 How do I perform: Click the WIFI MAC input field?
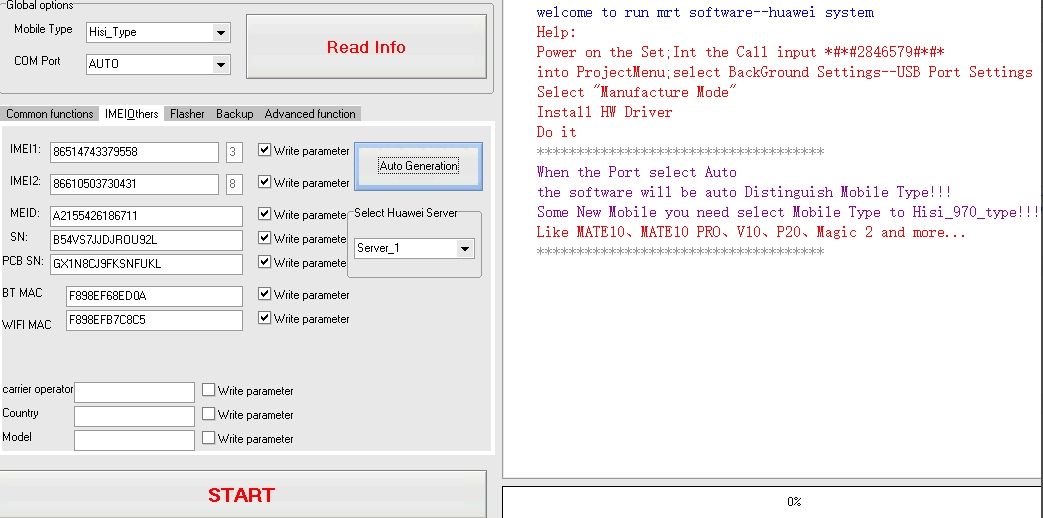tap(154, 320)
